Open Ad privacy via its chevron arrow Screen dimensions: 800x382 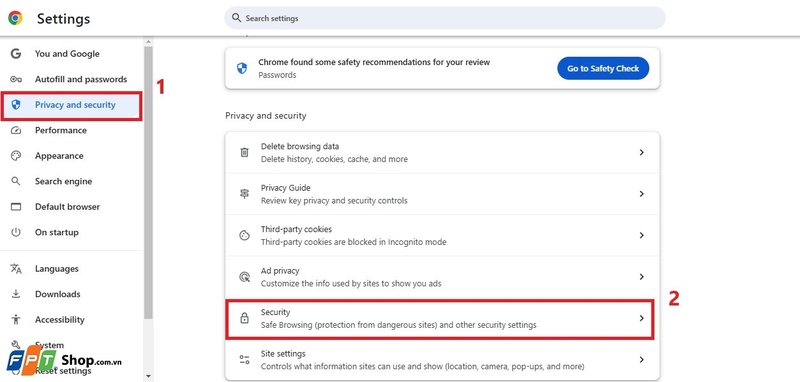(x=641, y=276)
